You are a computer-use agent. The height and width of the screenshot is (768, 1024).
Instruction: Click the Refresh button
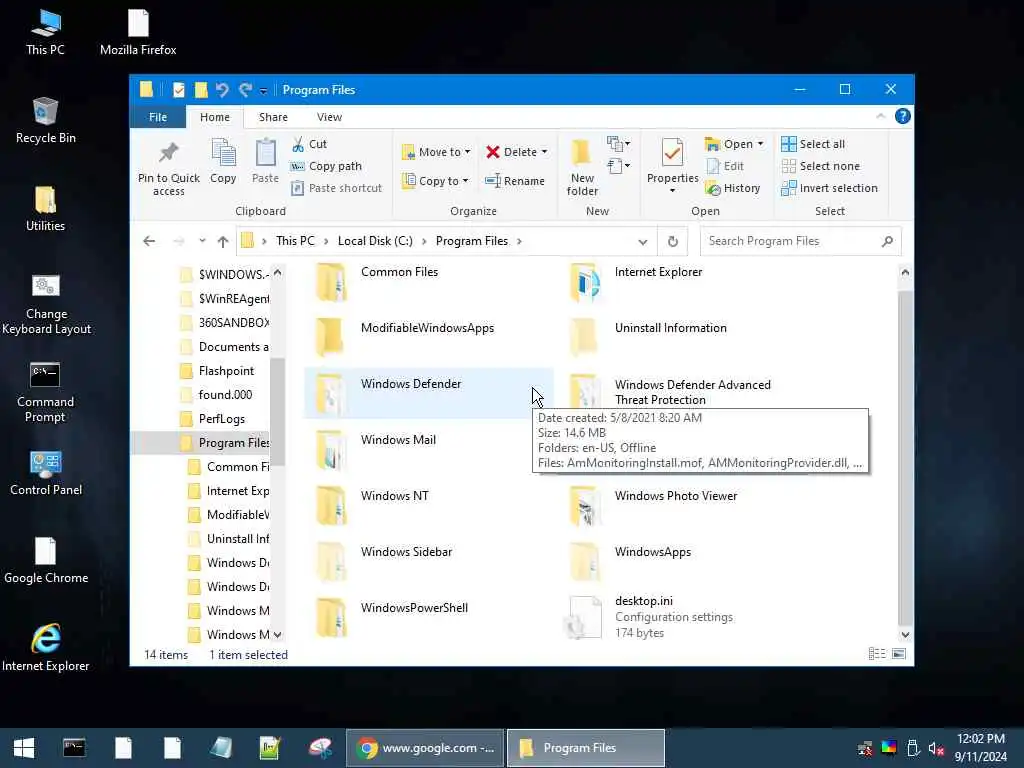(673, 242)
